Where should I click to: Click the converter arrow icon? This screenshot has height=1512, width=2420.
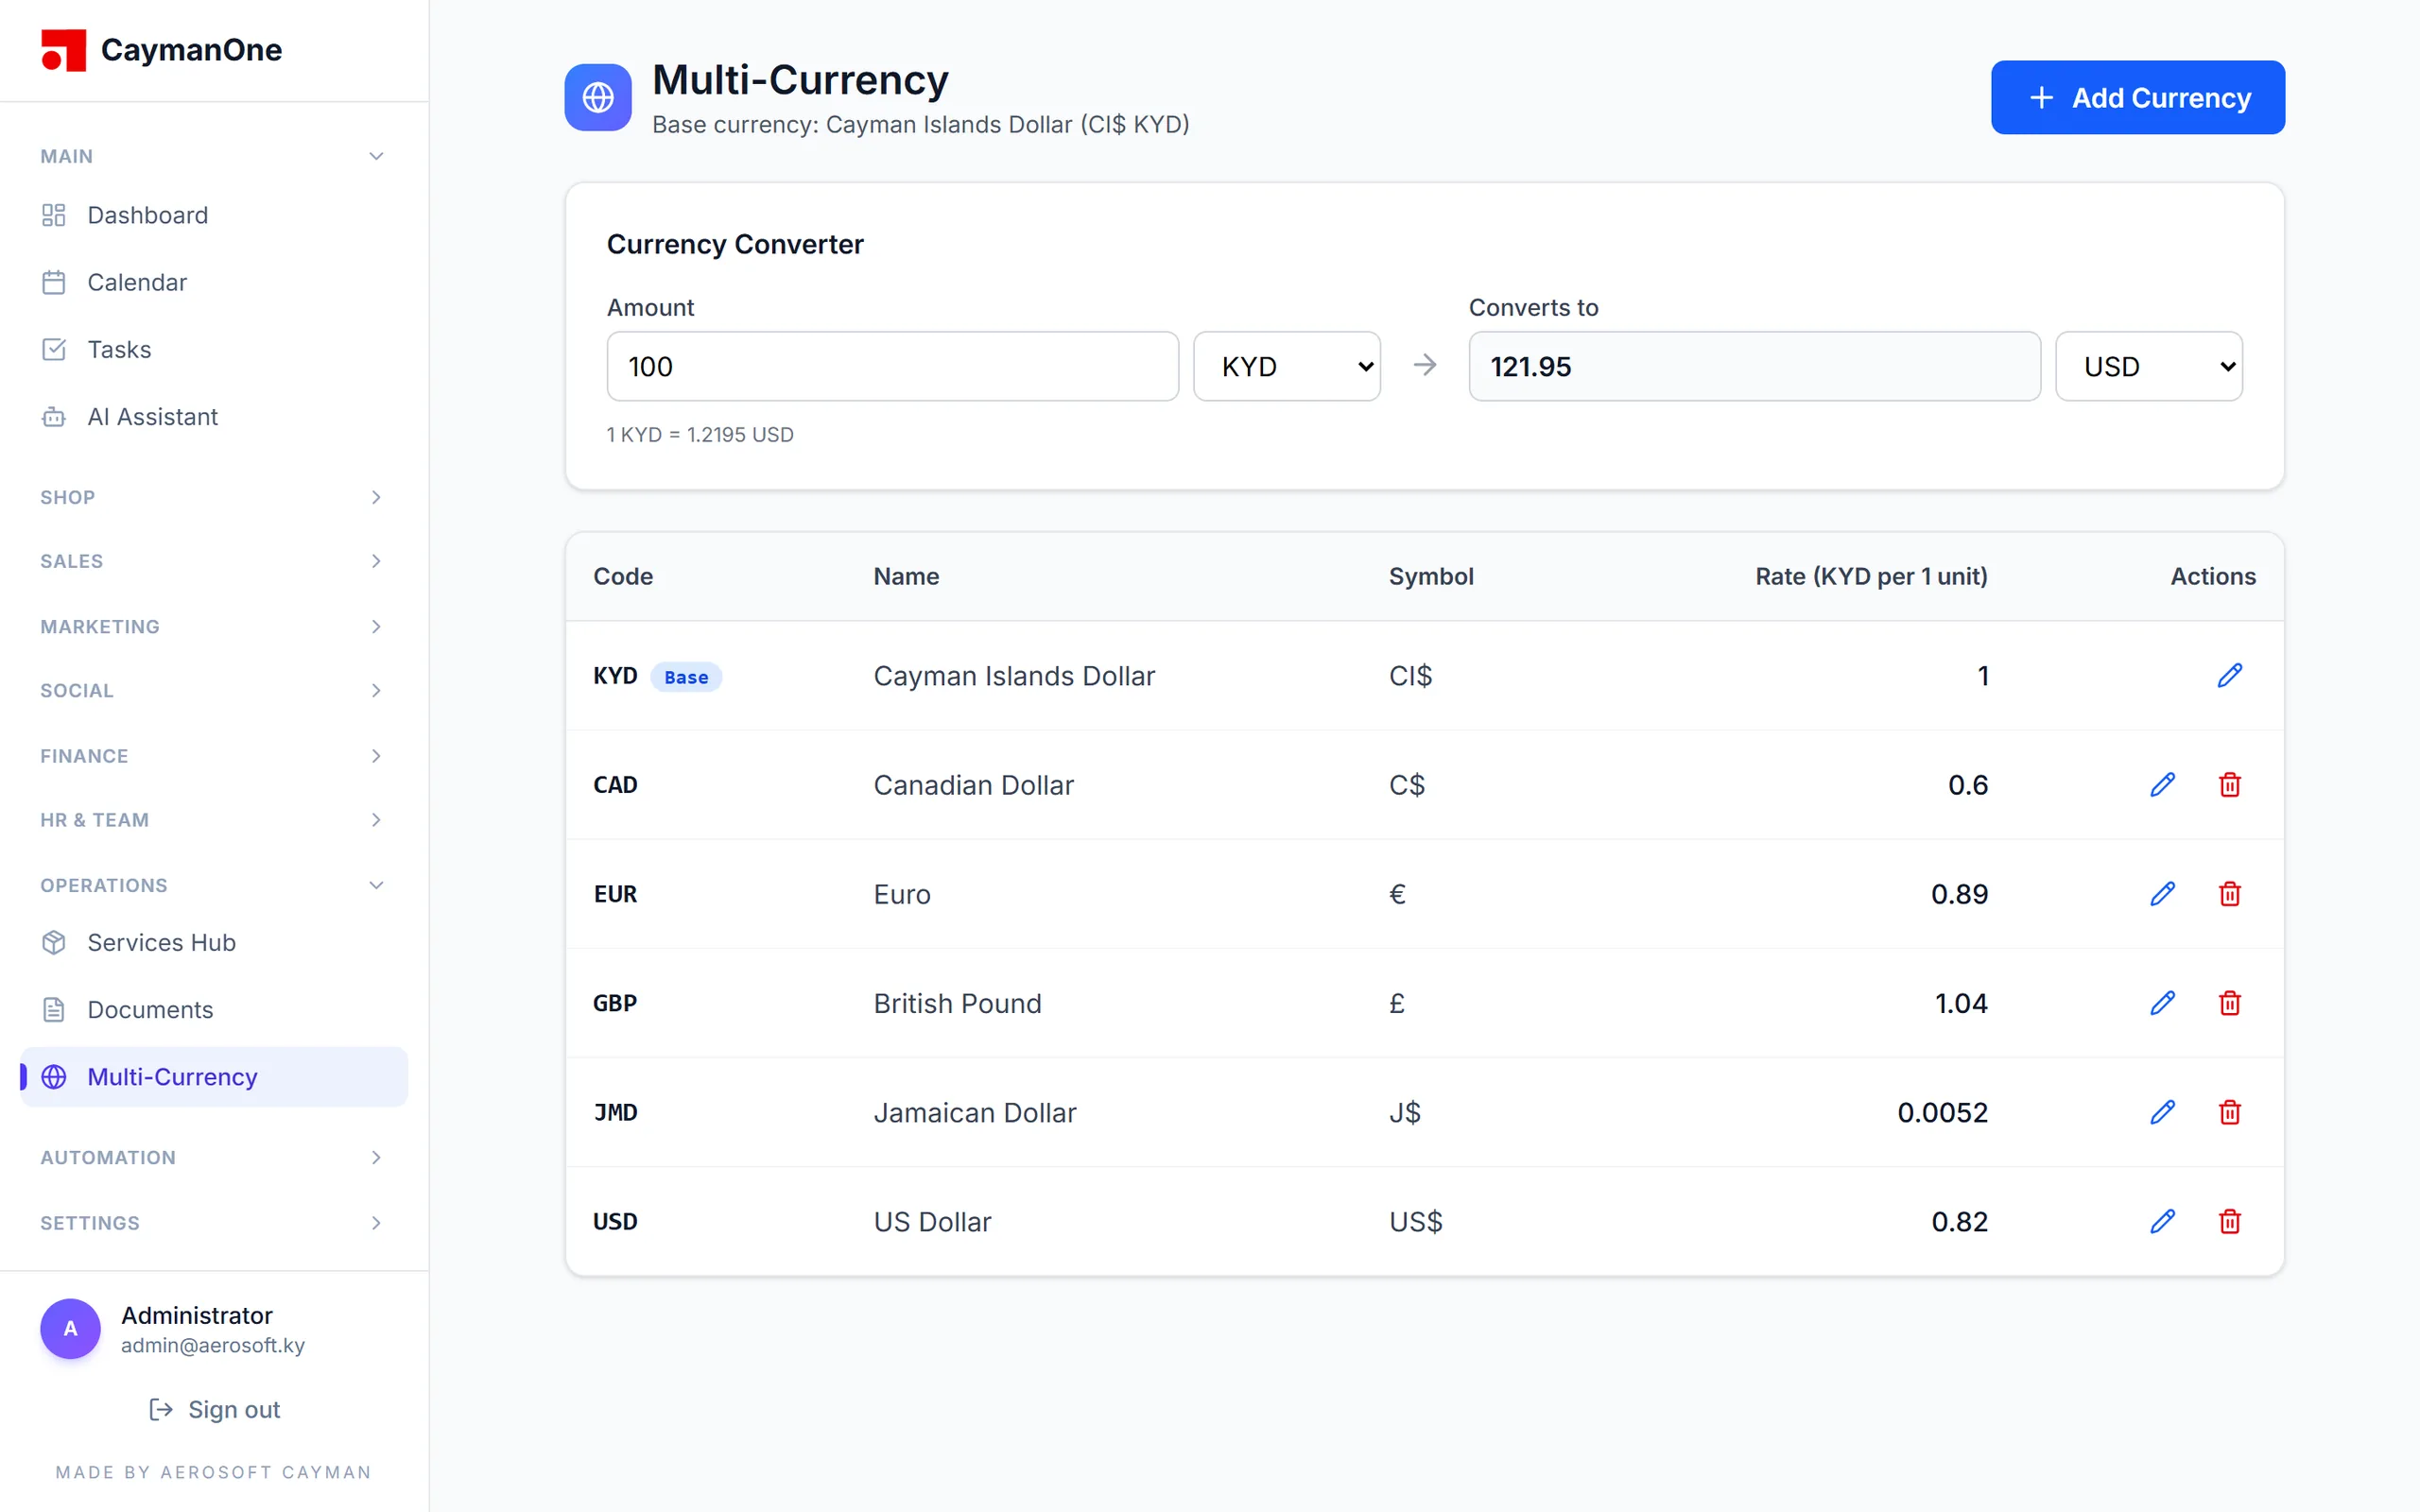click(1425, 365)
